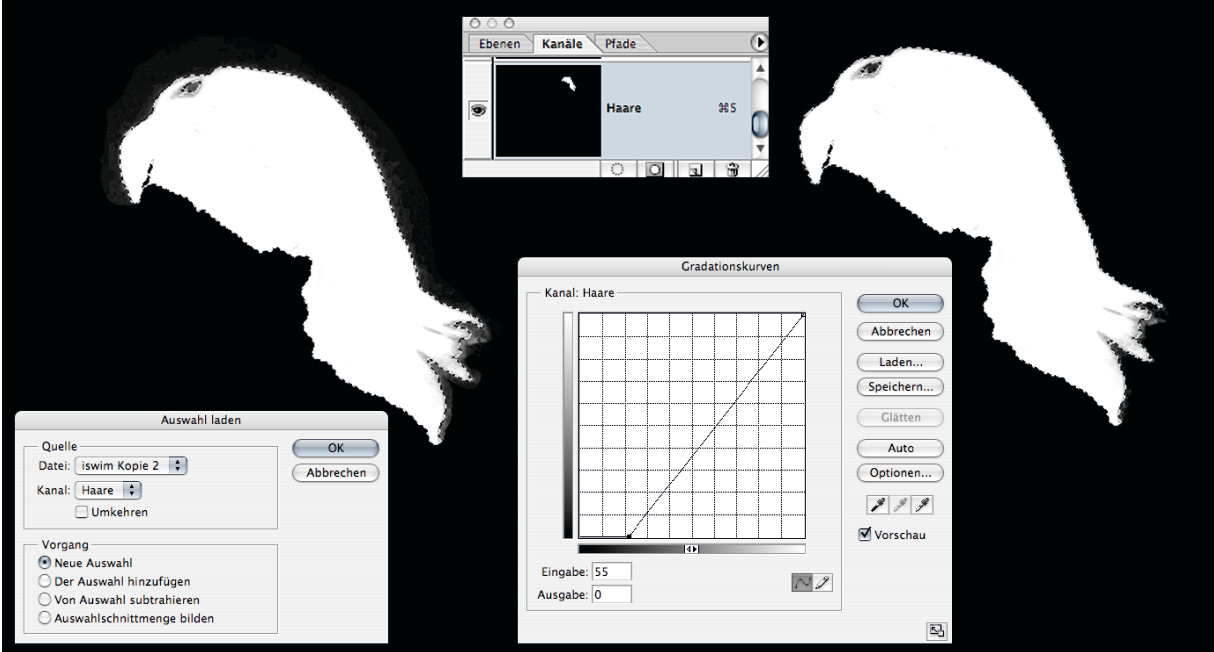
Task: Open the Optionen... button
Action: 901,473
